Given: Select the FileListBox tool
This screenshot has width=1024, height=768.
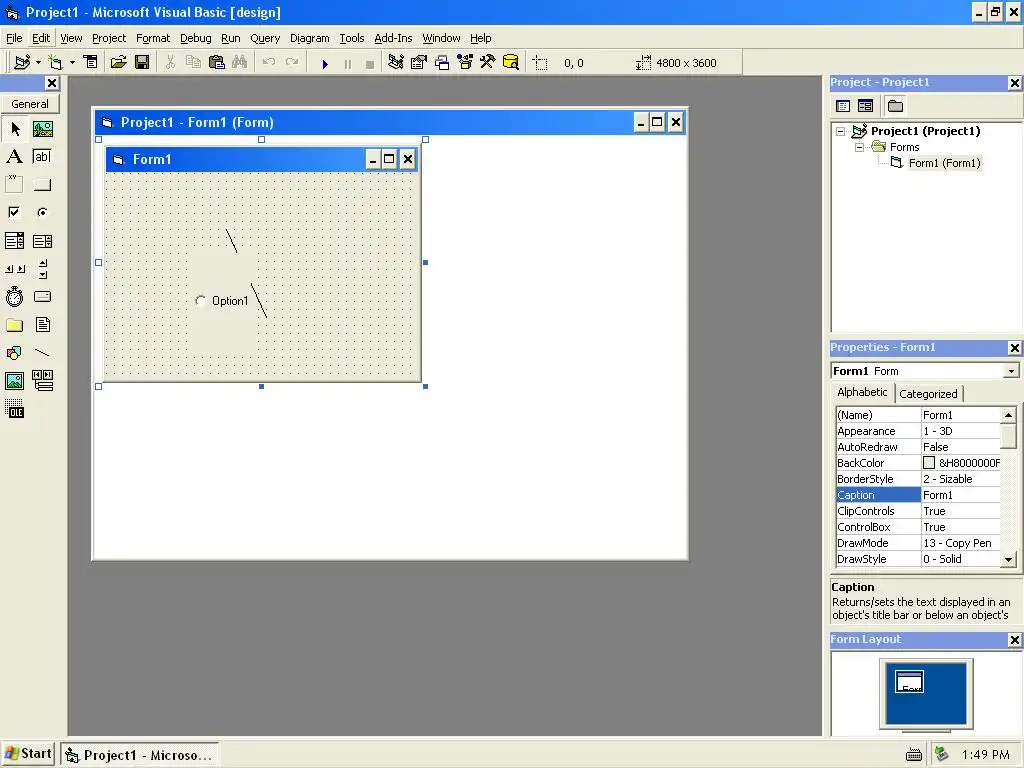Looking at the screenshot, I should pyautogui.click(x=42, y=325).
